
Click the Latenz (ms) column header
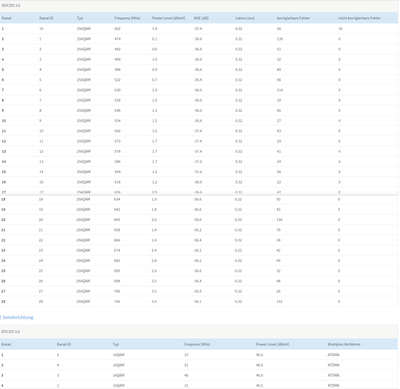(x=245, y=18)
